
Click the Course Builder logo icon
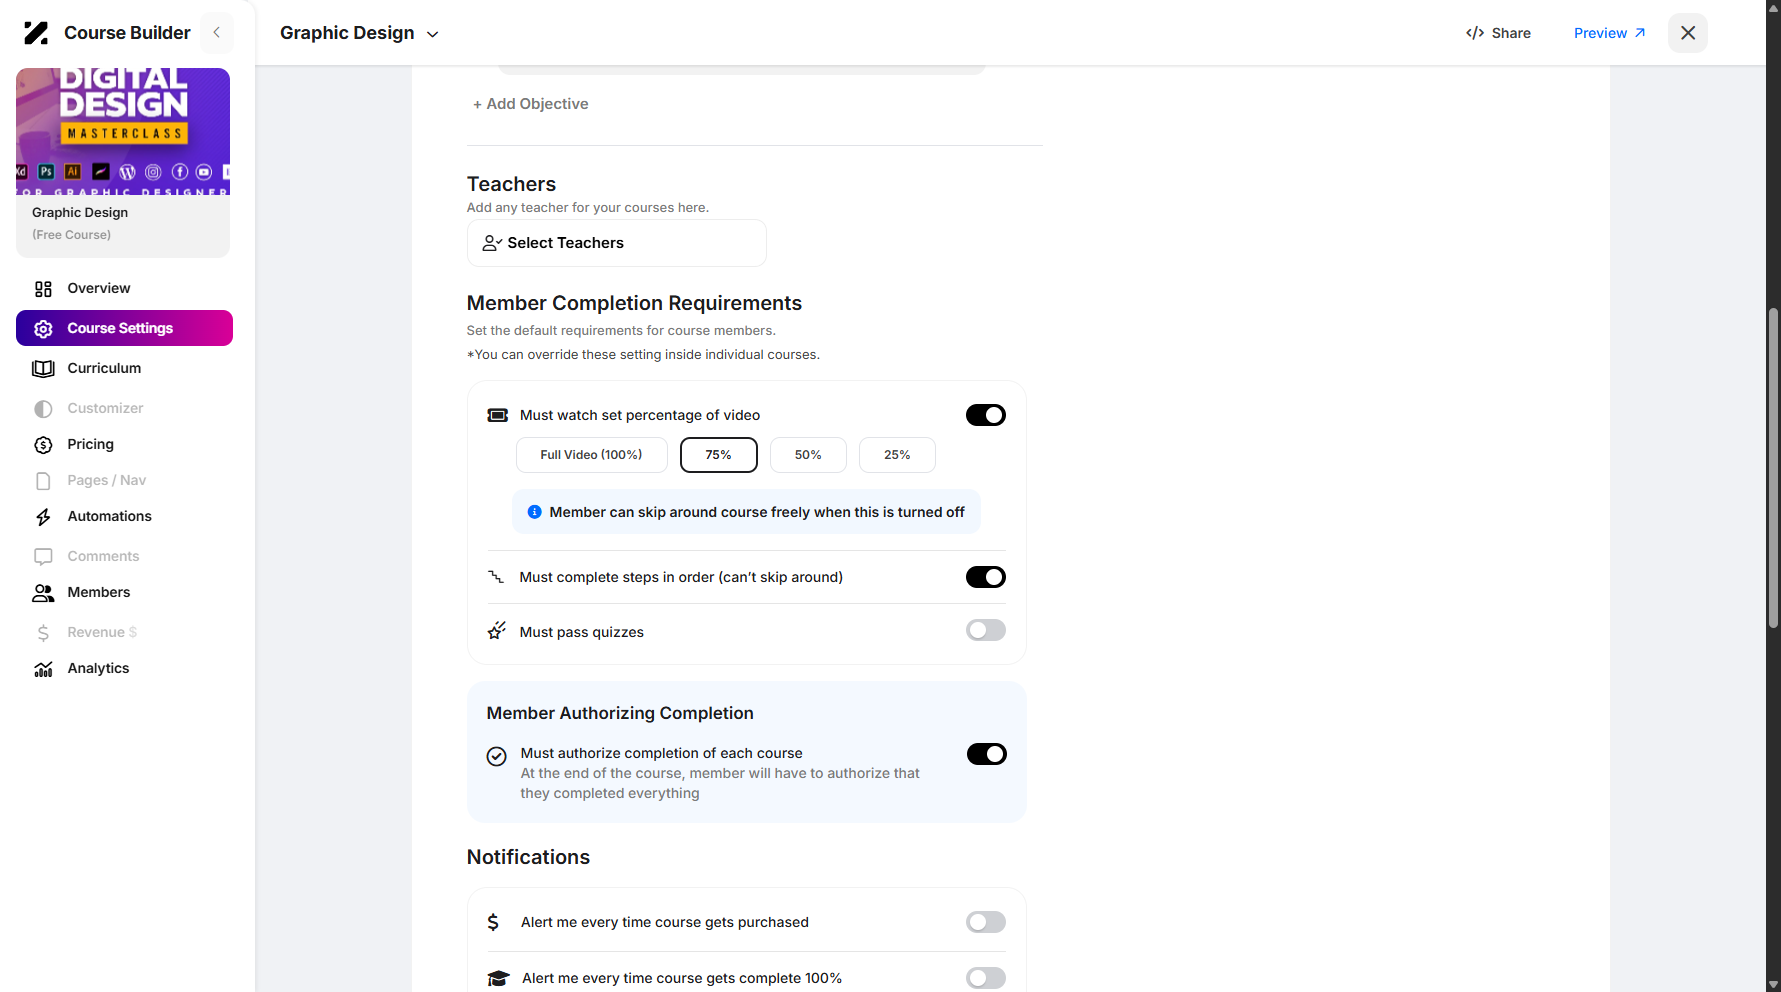pos(36,33)
